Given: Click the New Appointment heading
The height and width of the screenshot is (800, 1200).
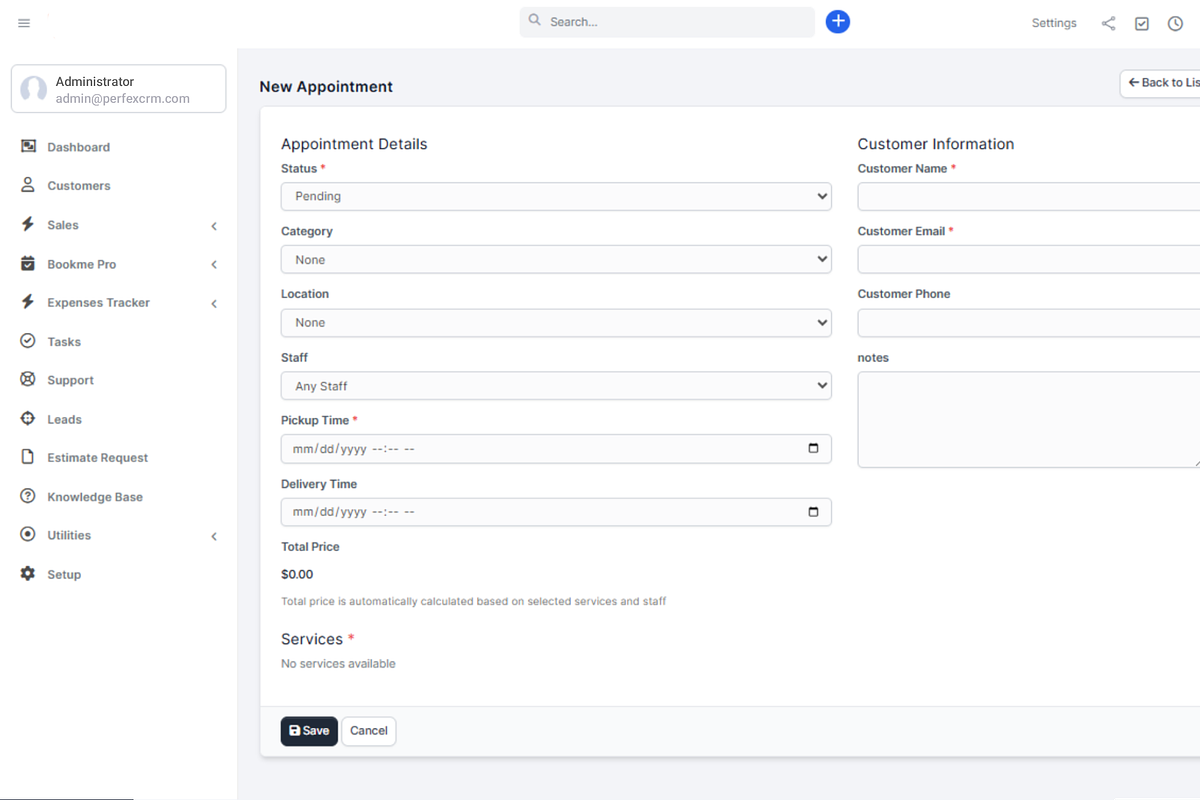Looking at the screenshot, I should point(326,87).
